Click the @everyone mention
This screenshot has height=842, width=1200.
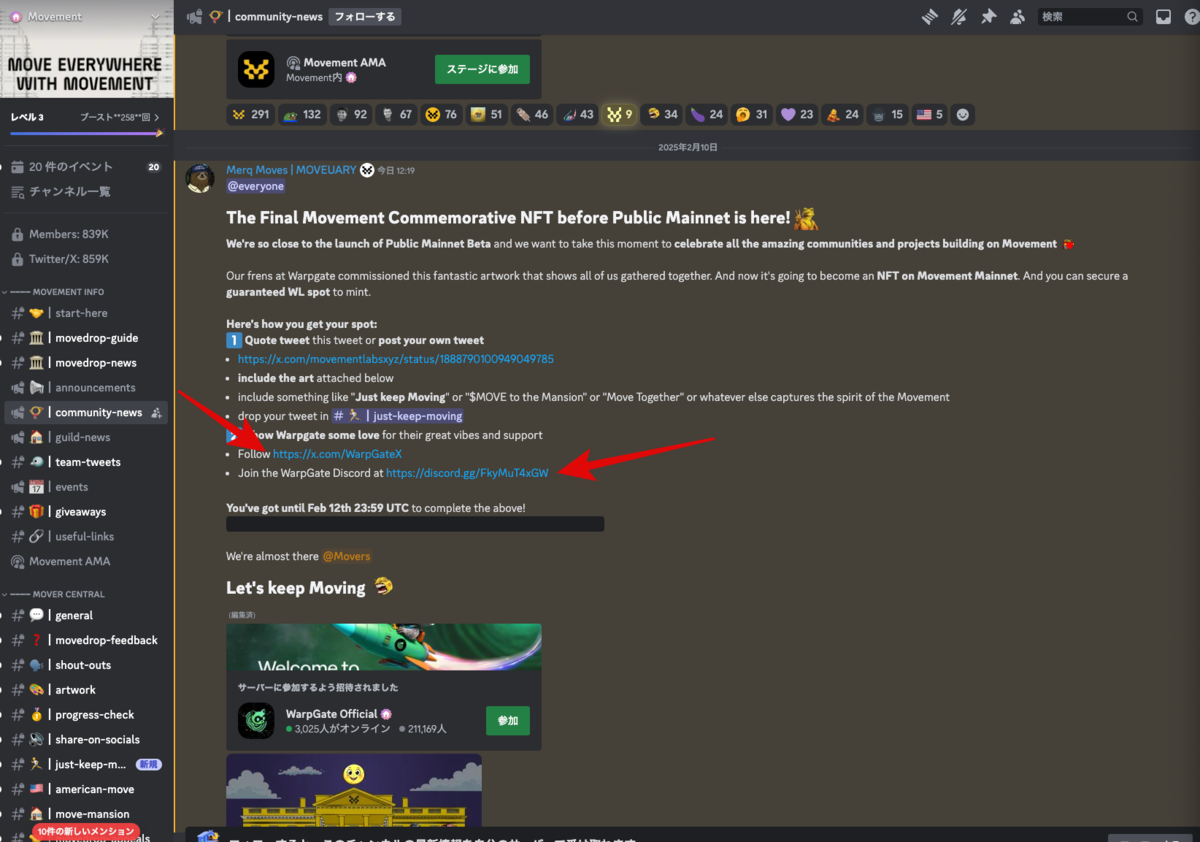coord(256,186)
